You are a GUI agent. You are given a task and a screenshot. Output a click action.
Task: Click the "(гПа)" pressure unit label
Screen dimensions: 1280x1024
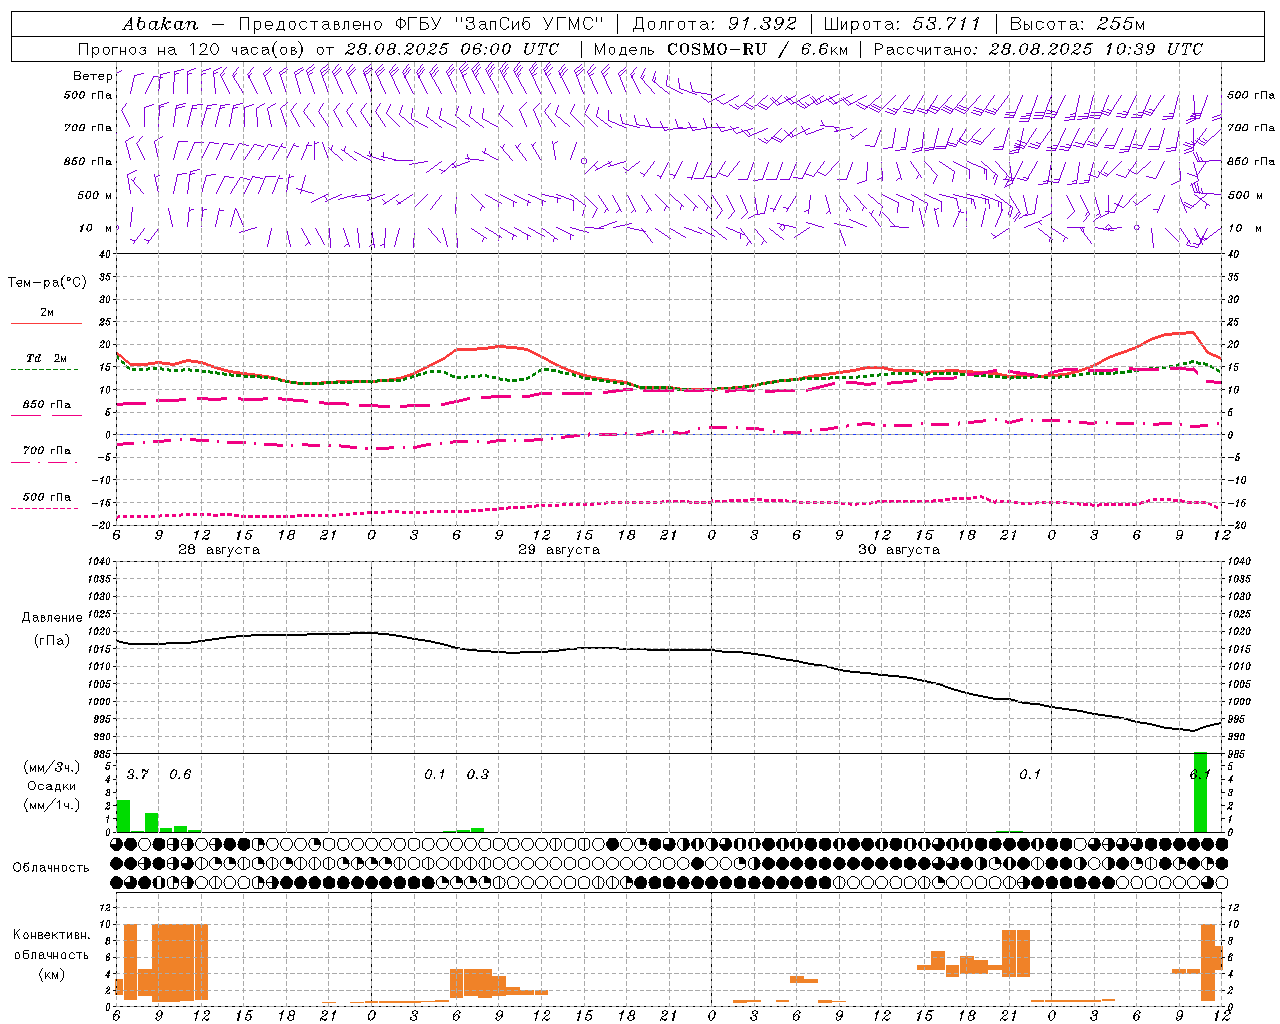coord(52,641)
